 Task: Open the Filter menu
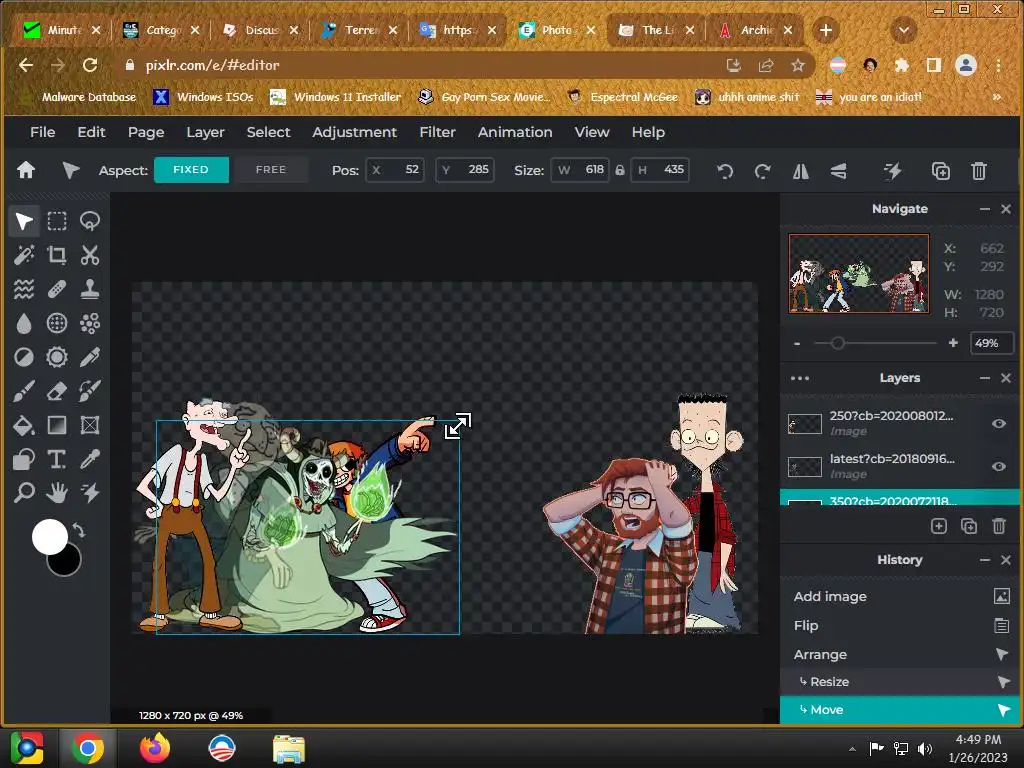437,132
